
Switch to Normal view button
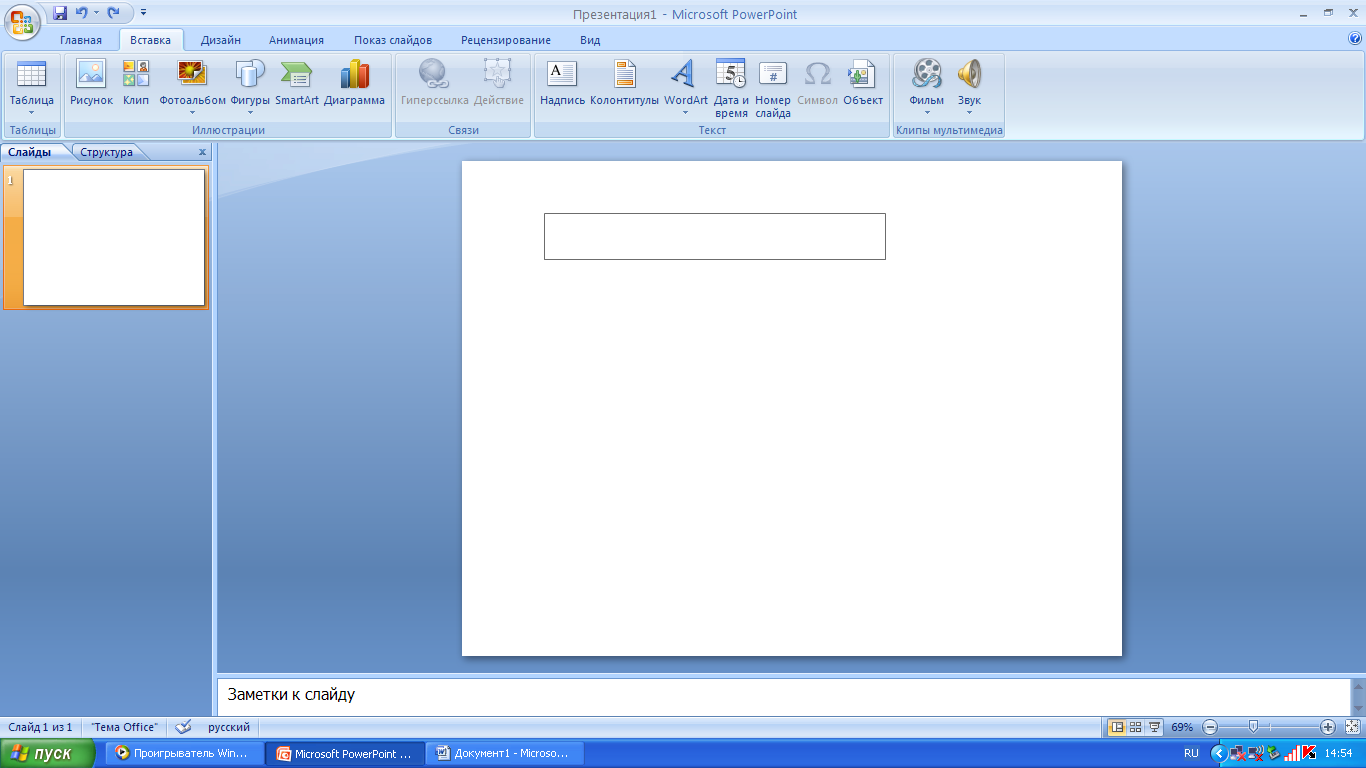(1118, 727)
